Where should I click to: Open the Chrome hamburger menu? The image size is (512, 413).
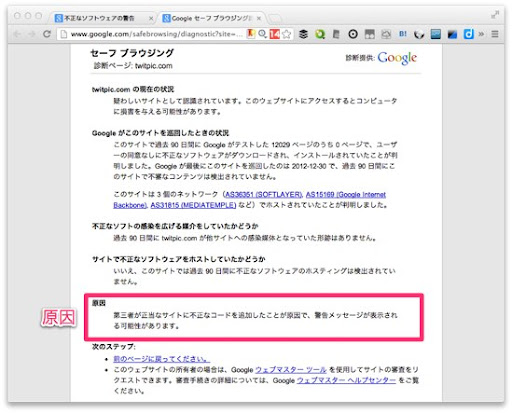click(495, 34)
